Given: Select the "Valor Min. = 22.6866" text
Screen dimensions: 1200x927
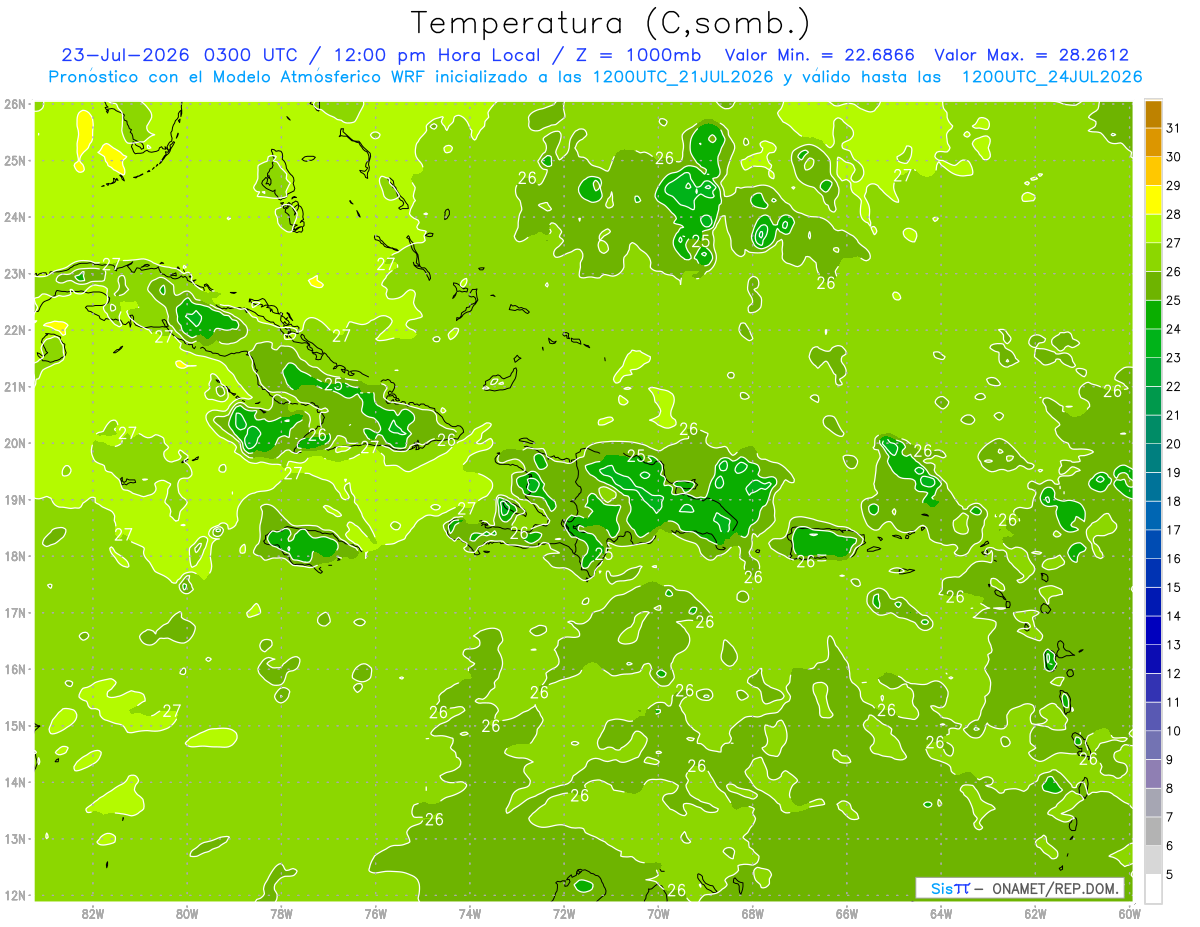Looking at the screenshot, I should coord(820,55).
